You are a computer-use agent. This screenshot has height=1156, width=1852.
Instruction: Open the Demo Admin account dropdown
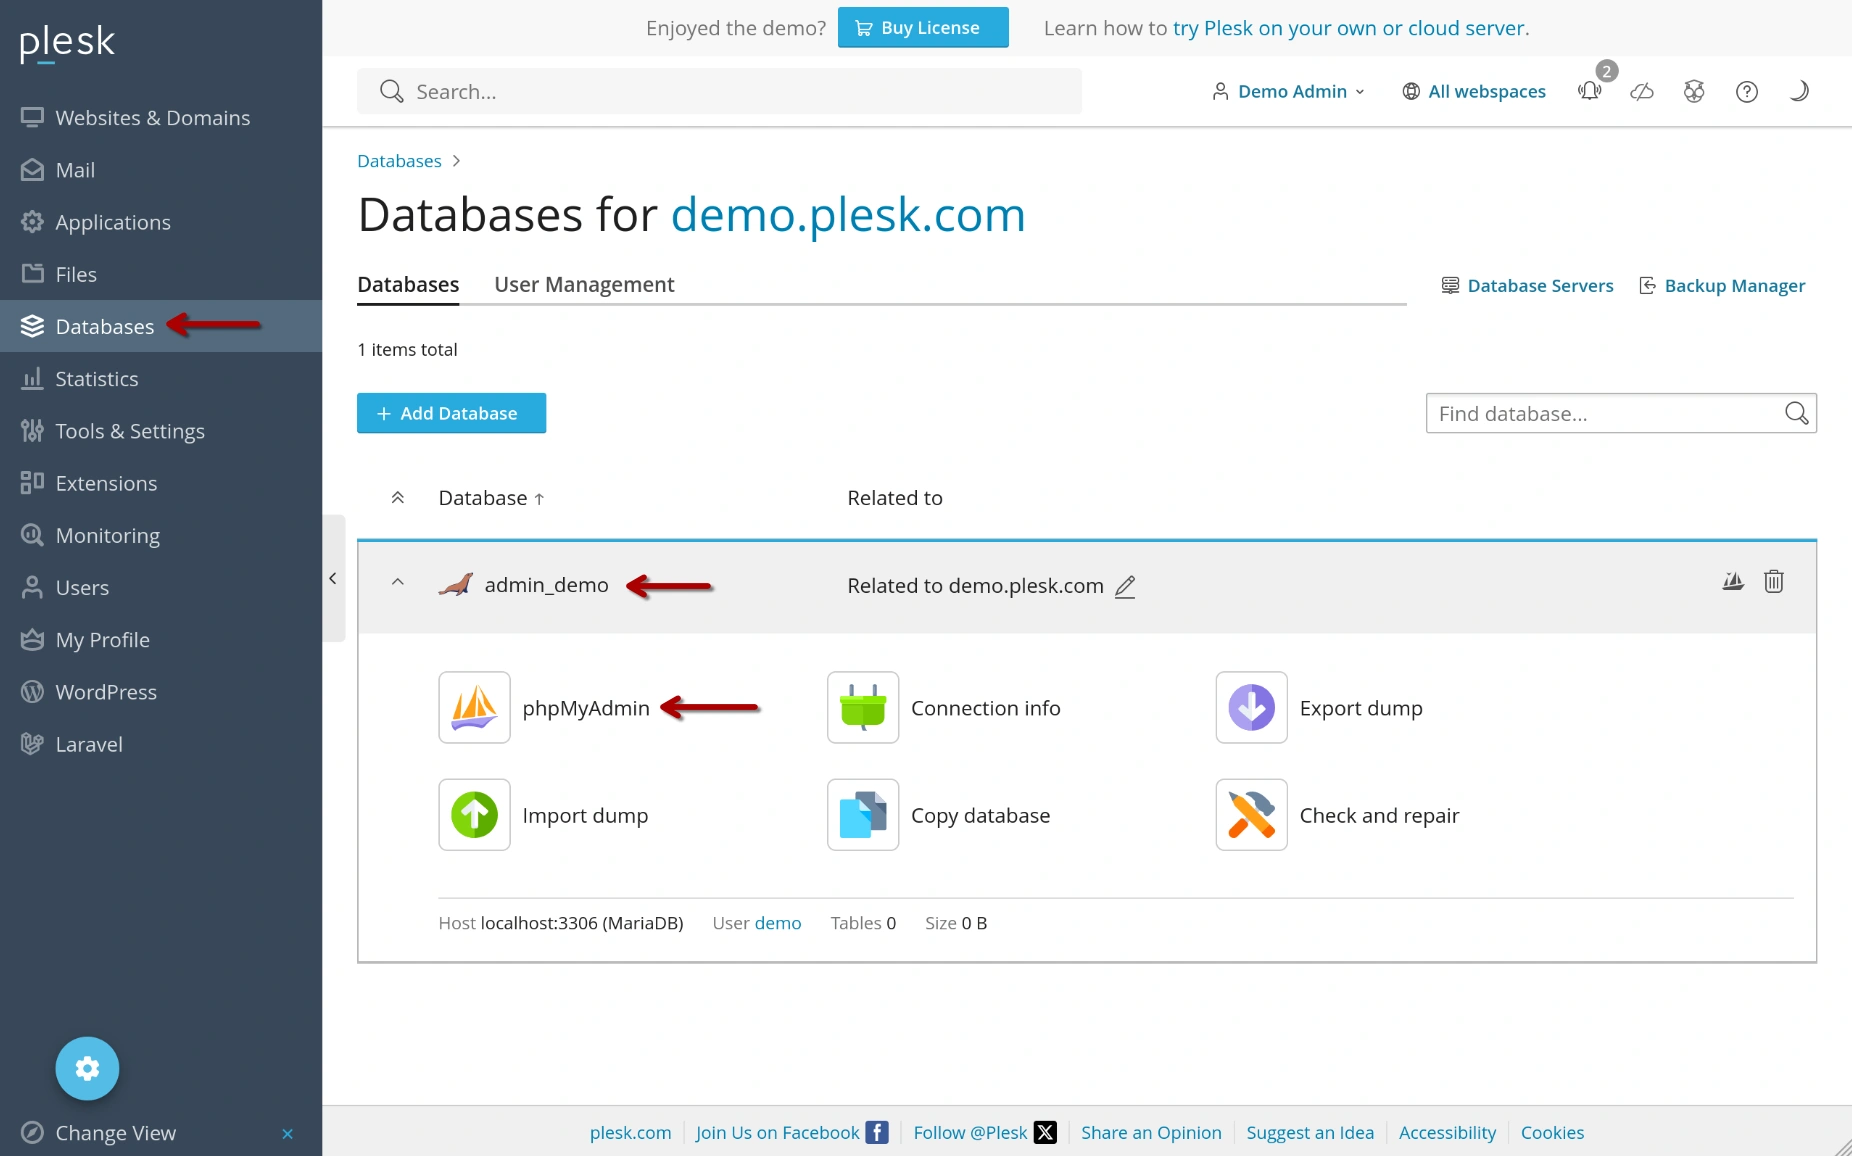coord(1288,91)
